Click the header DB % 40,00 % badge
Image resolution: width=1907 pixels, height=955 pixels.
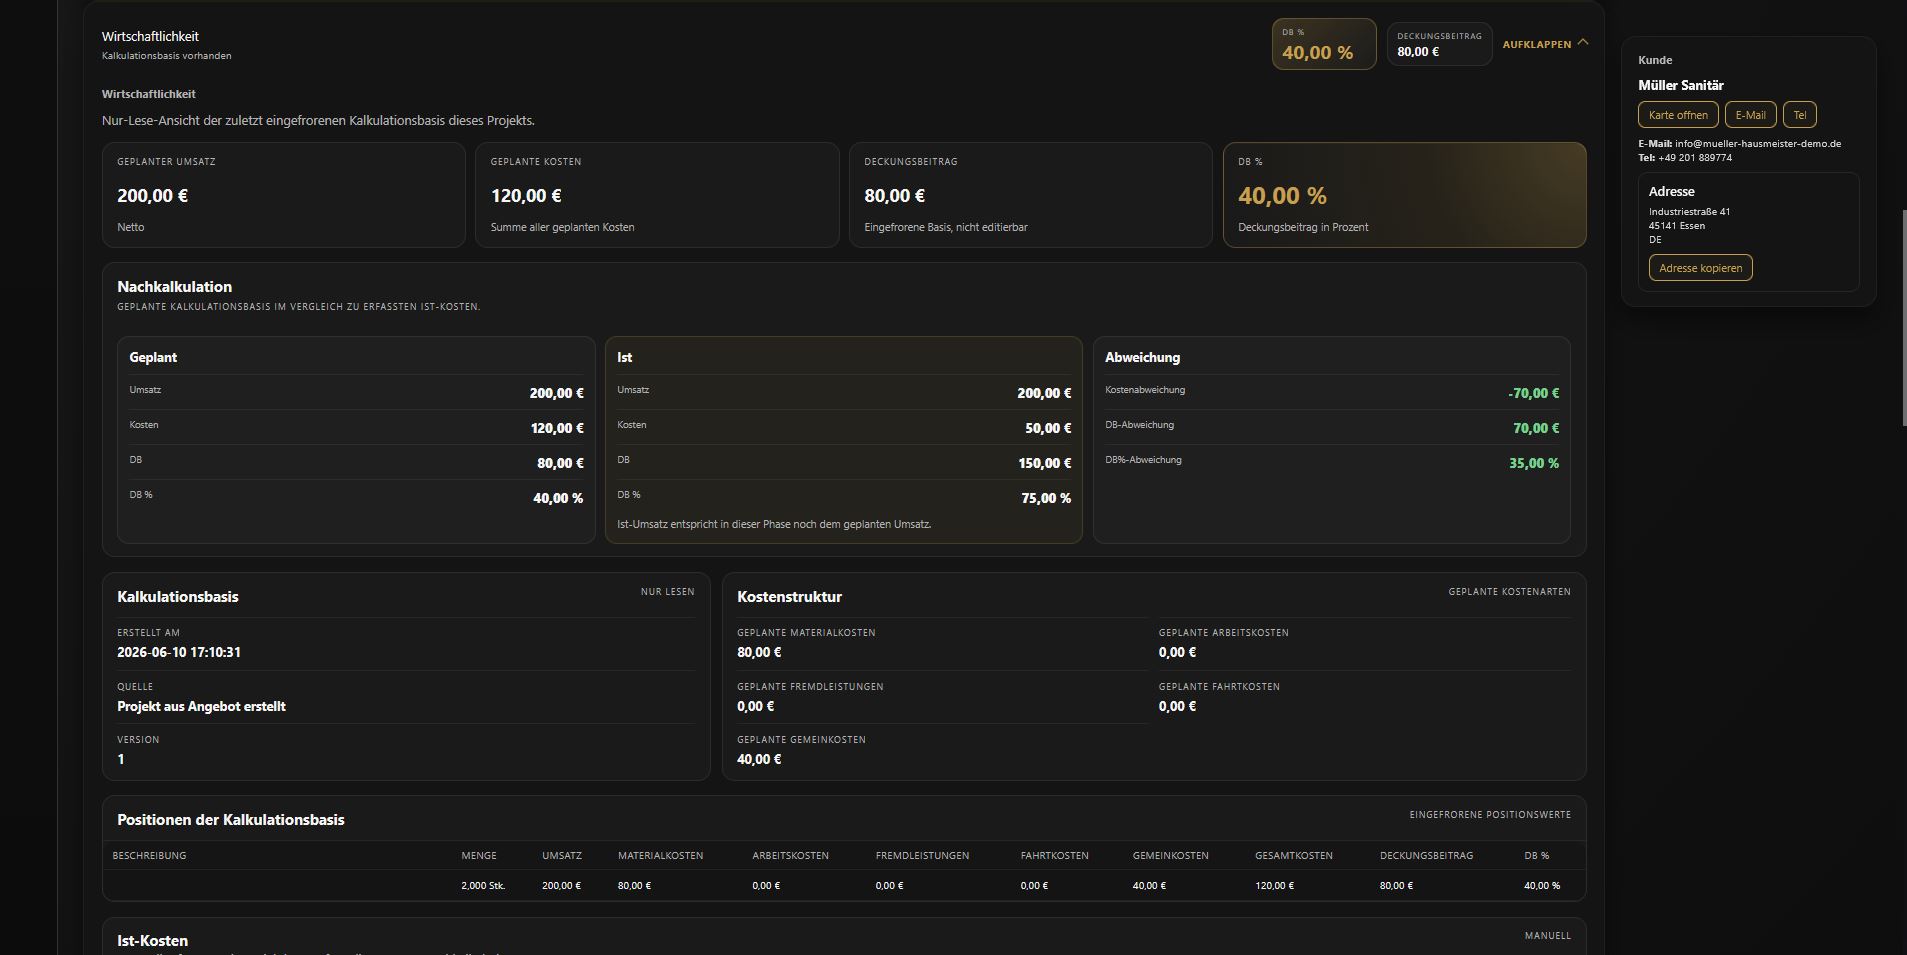[x=1323, y=44]
